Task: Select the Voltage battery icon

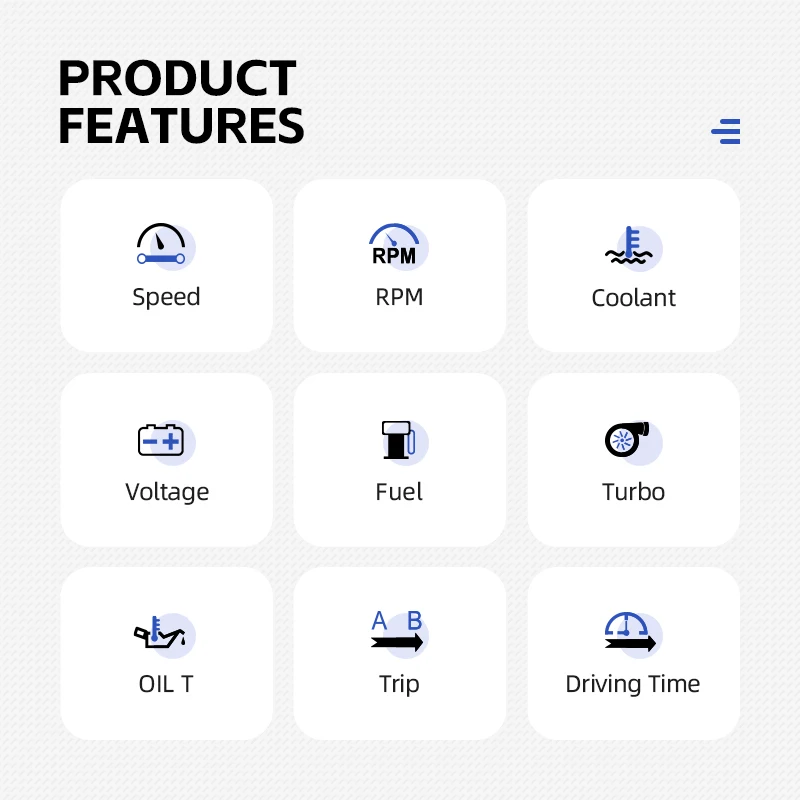Action: 166,441
